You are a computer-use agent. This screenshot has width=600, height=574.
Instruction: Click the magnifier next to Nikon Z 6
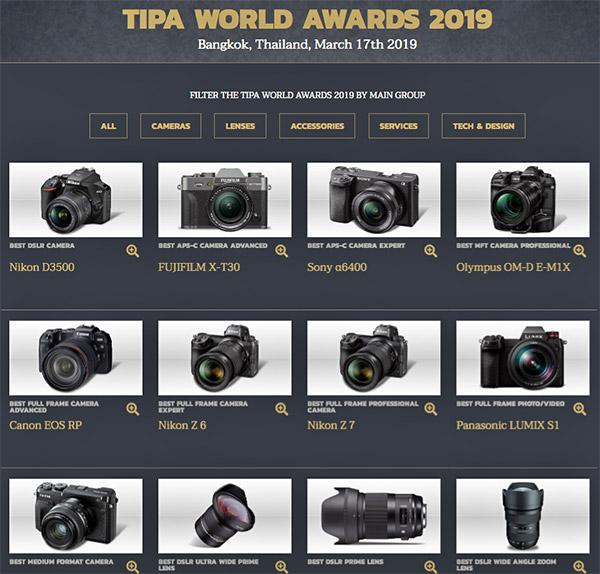[x=282, y=409]
